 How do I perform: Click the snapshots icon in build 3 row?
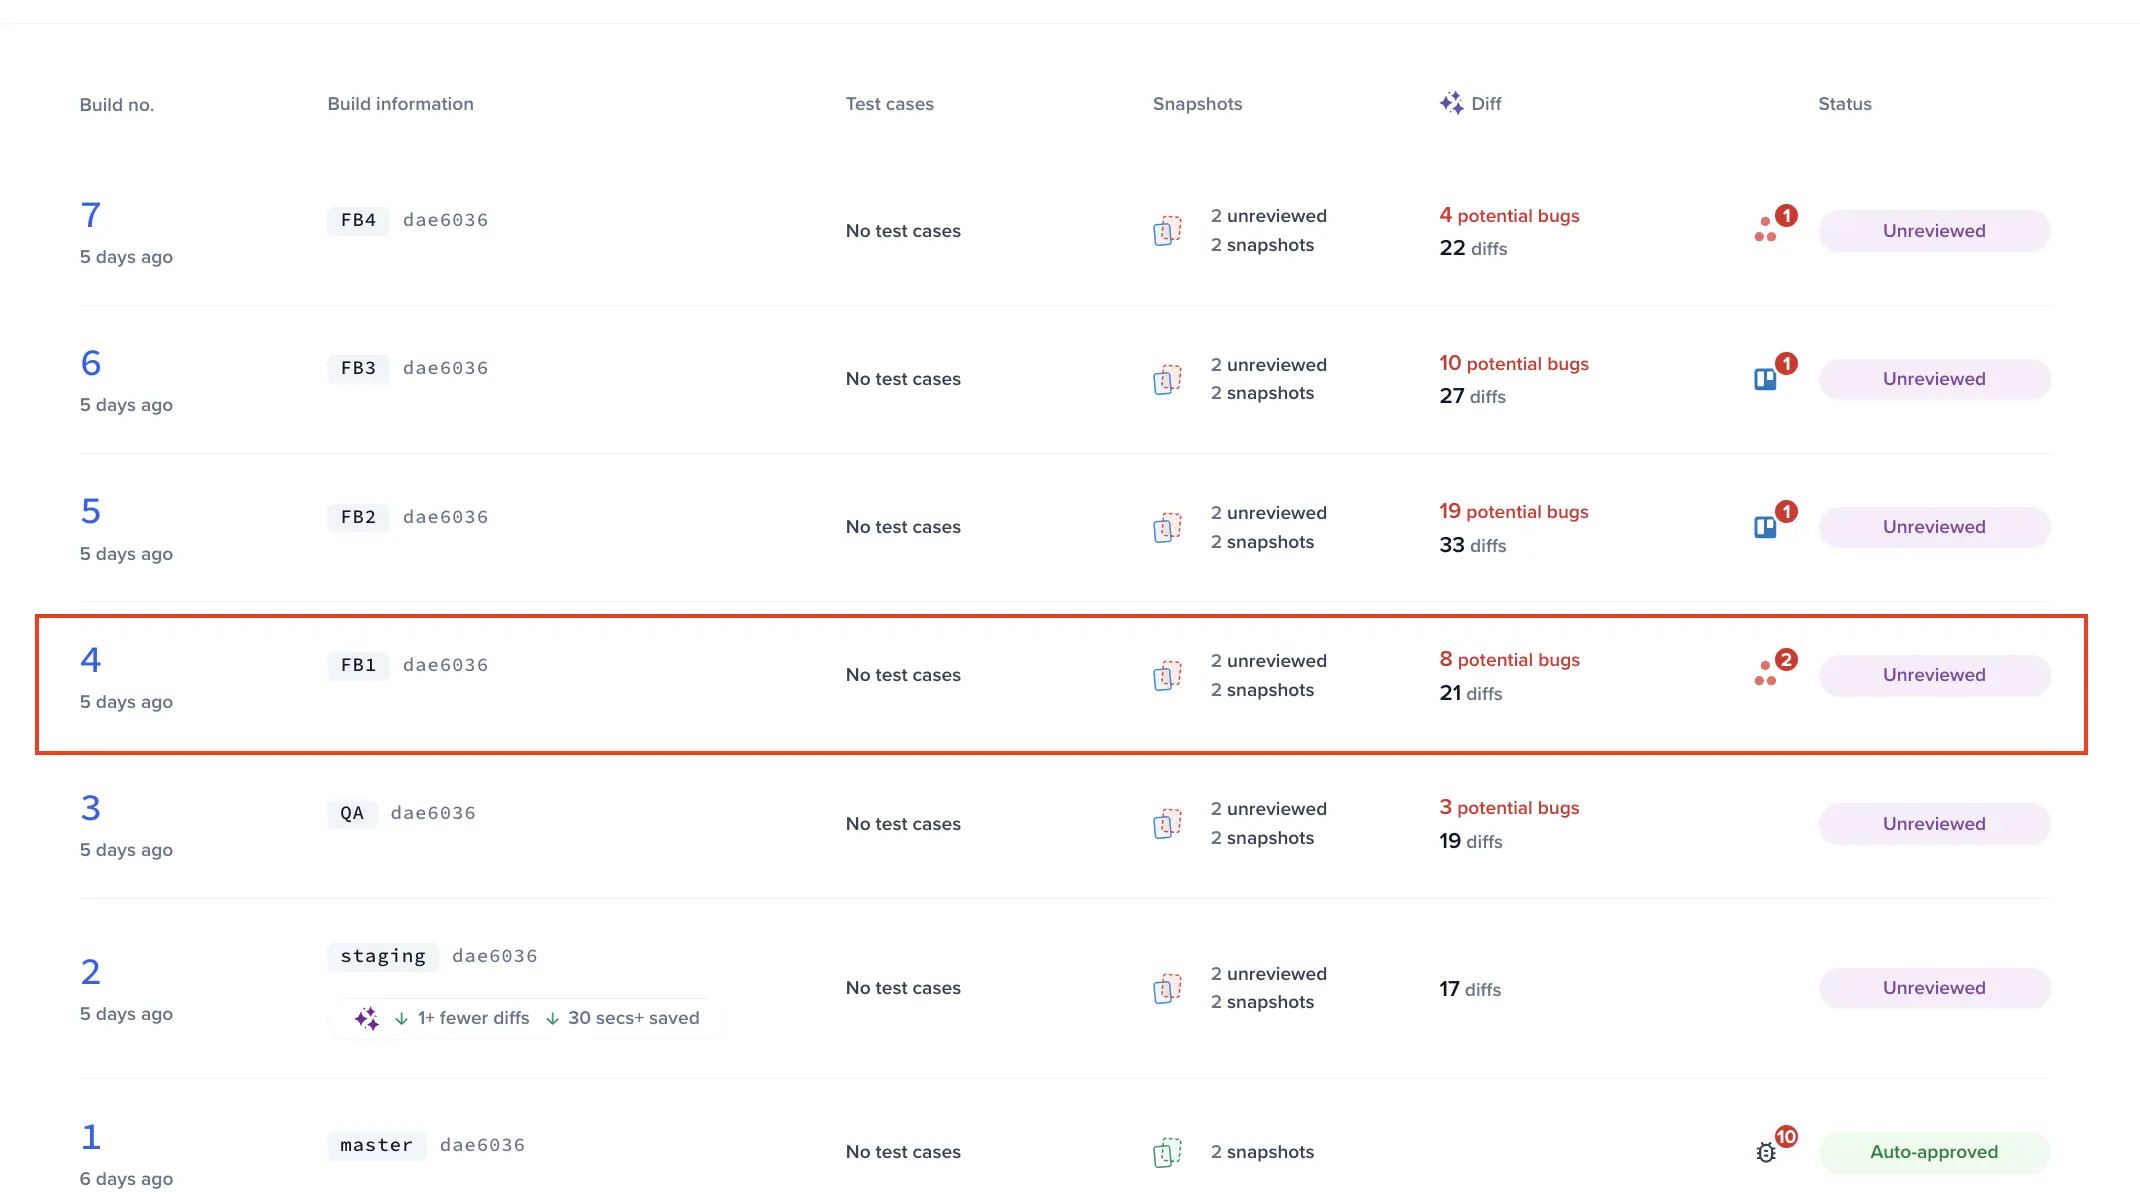point(1167,824)
